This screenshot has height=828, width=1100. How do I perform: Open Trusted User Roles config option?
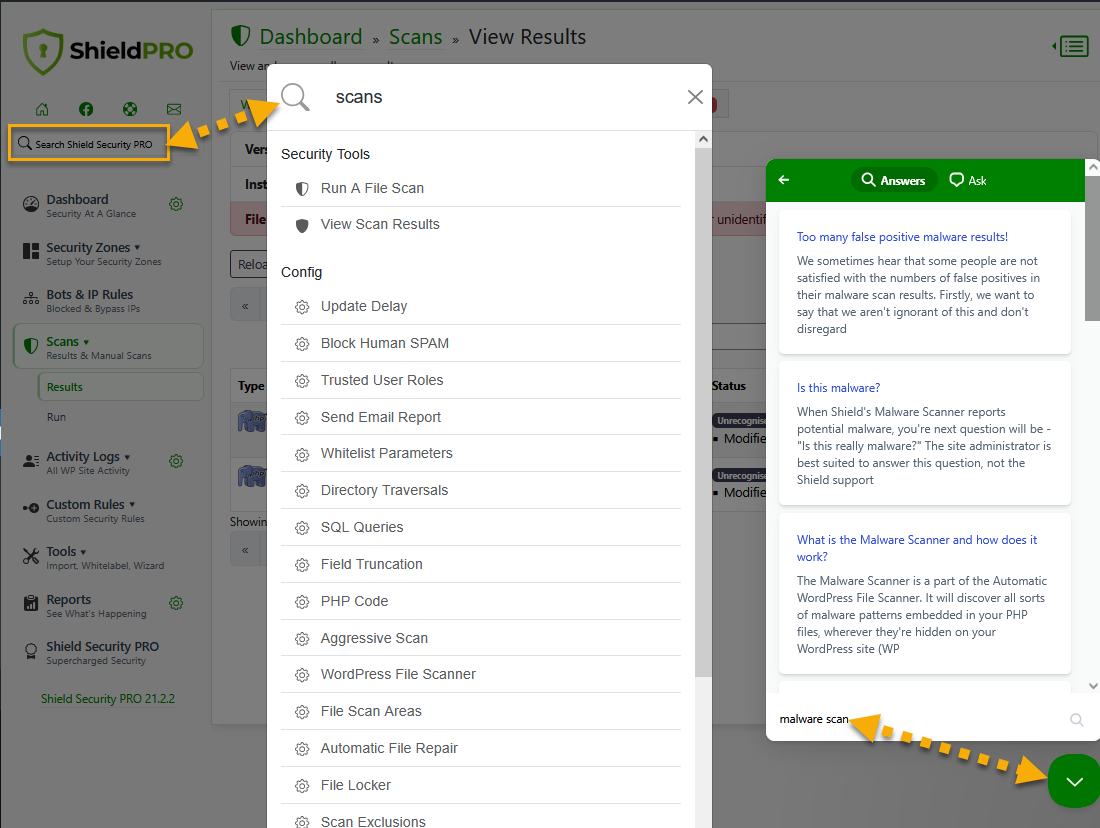pyautogui.click(x=481, y=380)
